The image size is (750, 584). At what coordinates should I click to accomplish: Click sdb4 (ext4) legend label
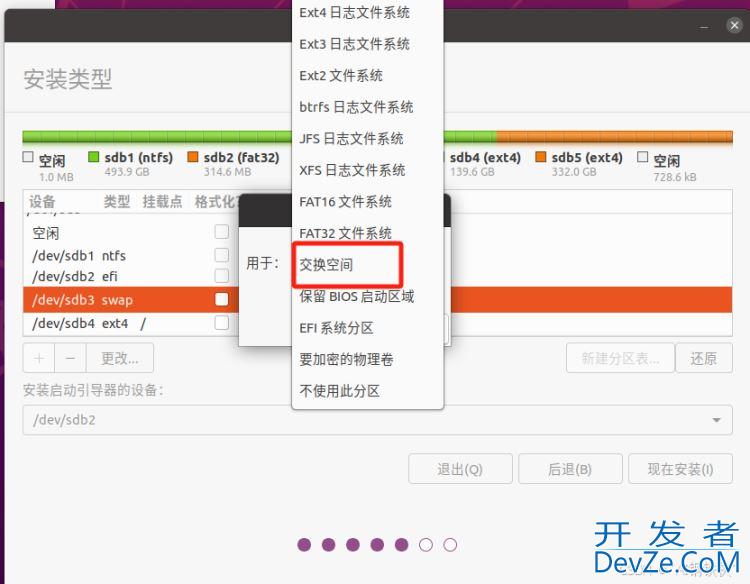pos(485,157)
